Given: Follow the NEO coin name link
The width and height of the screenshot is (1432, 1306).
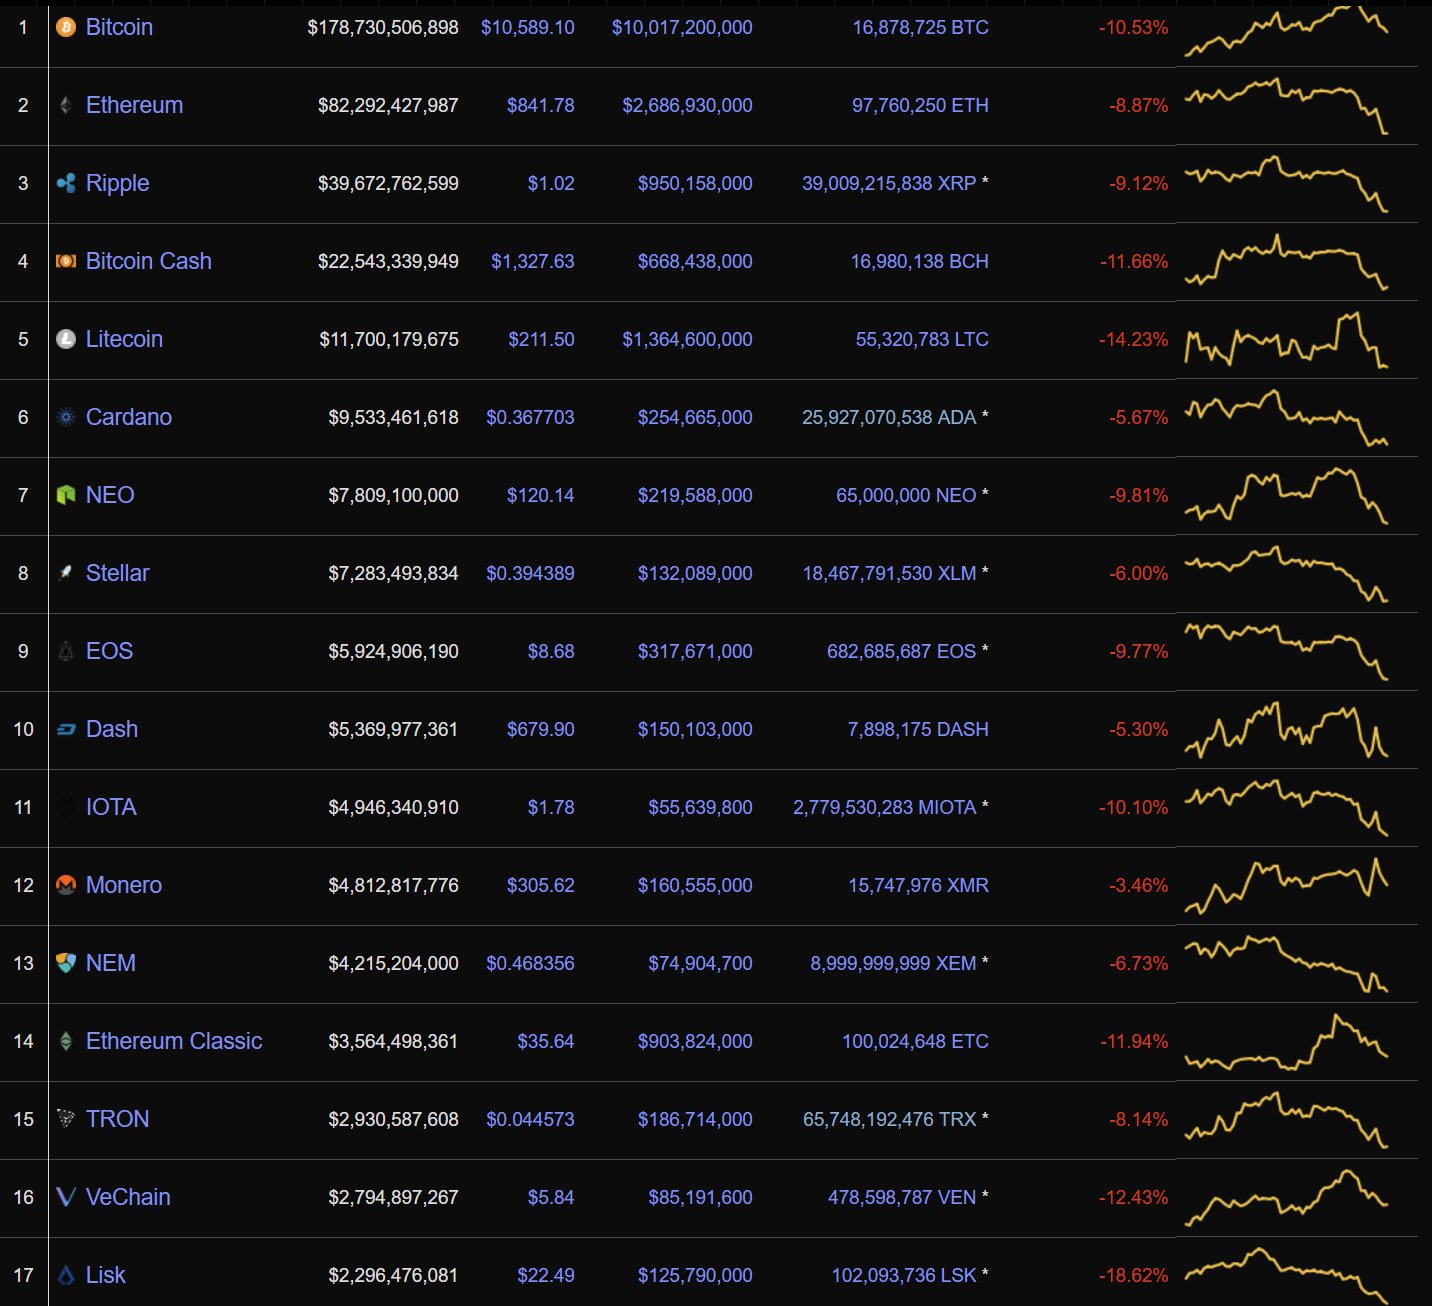Looking at the screenshot, I should [110, 495].
